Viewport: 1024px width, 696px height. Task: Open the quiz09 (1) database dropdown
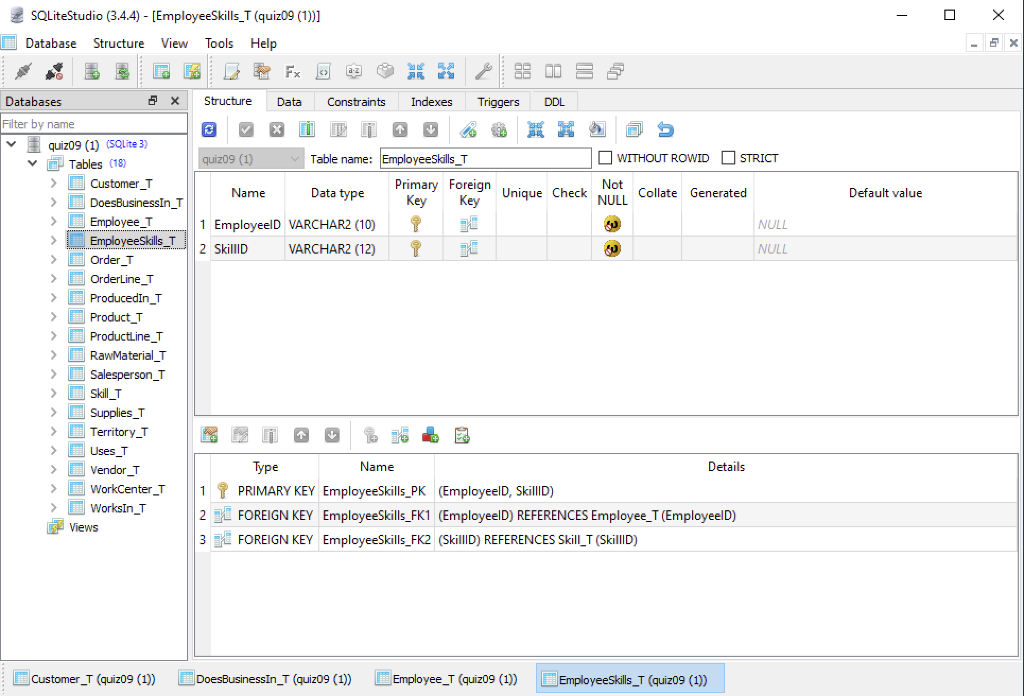point(251,159)
